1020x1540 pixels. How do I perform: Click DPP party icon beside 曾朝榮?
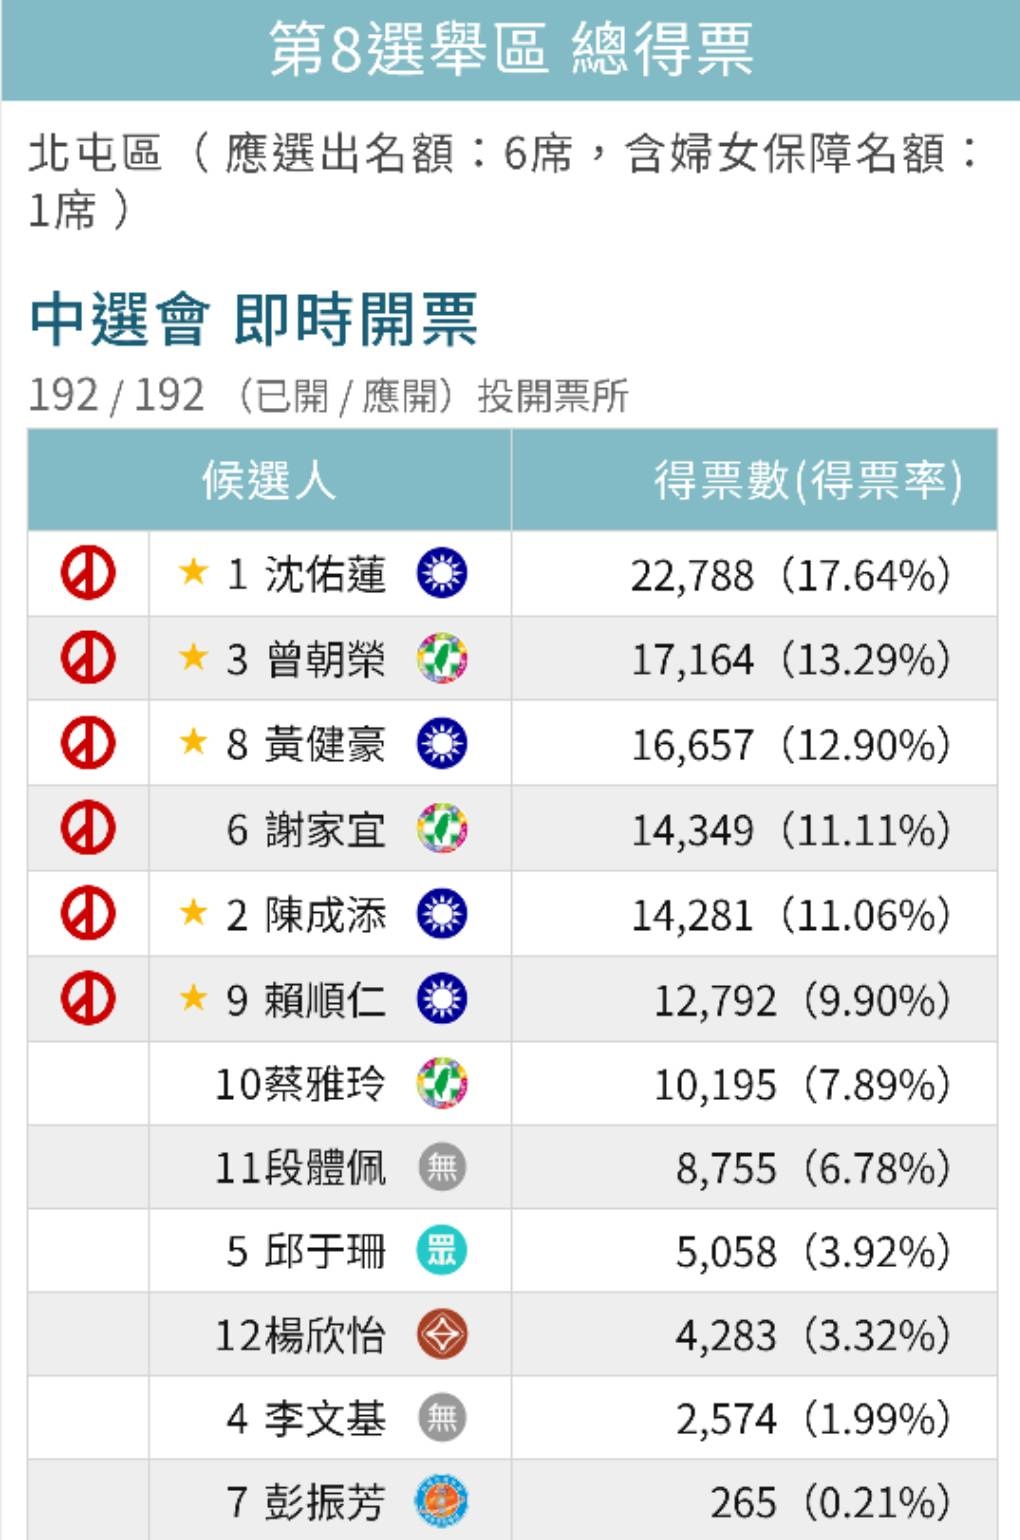(x=442, y=658)
